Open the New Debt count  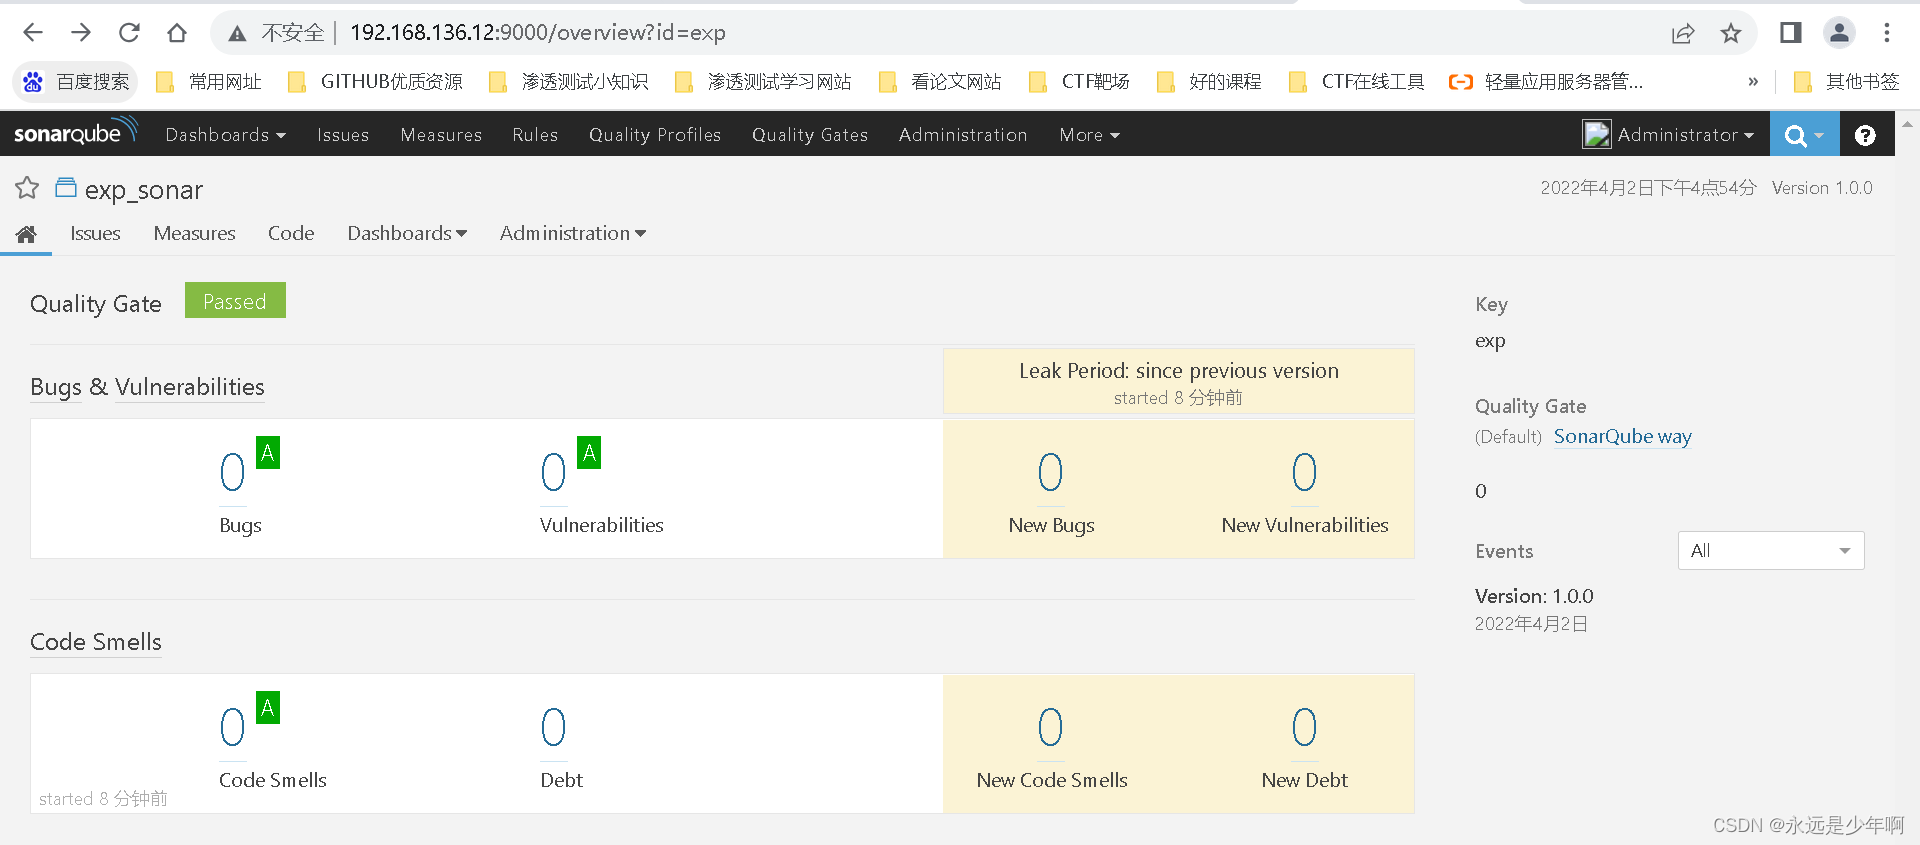[1304, 727]
